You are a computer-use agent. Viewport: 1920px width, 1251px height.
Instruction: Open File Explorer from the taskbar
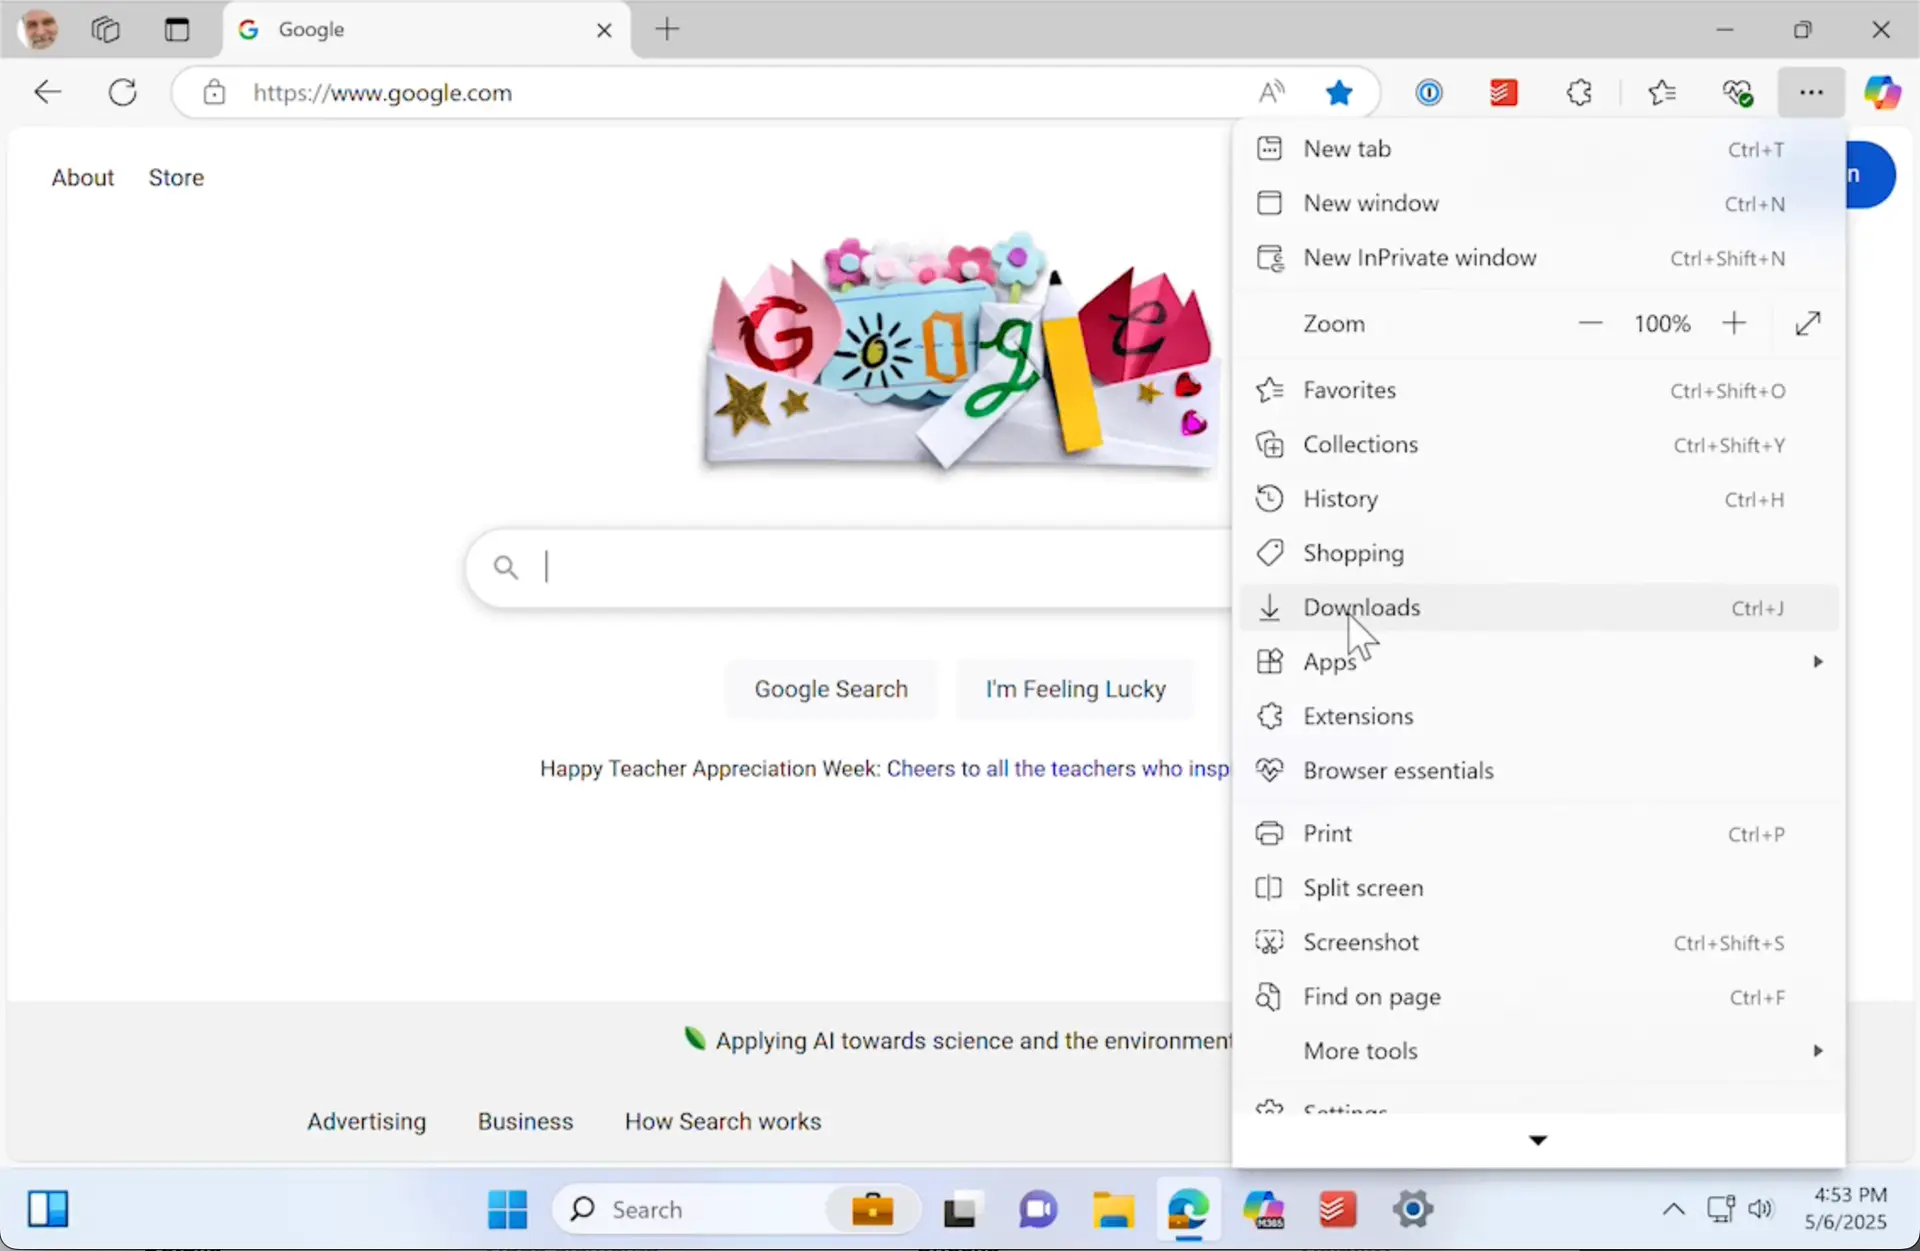point(1113,1210)
